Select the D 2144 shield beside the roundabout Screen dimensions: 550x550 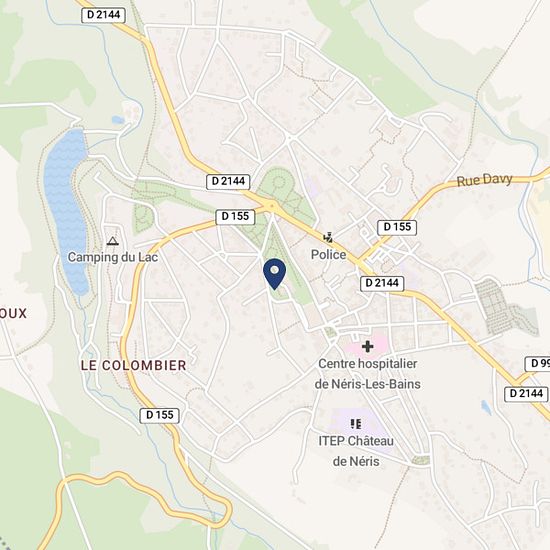pos(228,182)
